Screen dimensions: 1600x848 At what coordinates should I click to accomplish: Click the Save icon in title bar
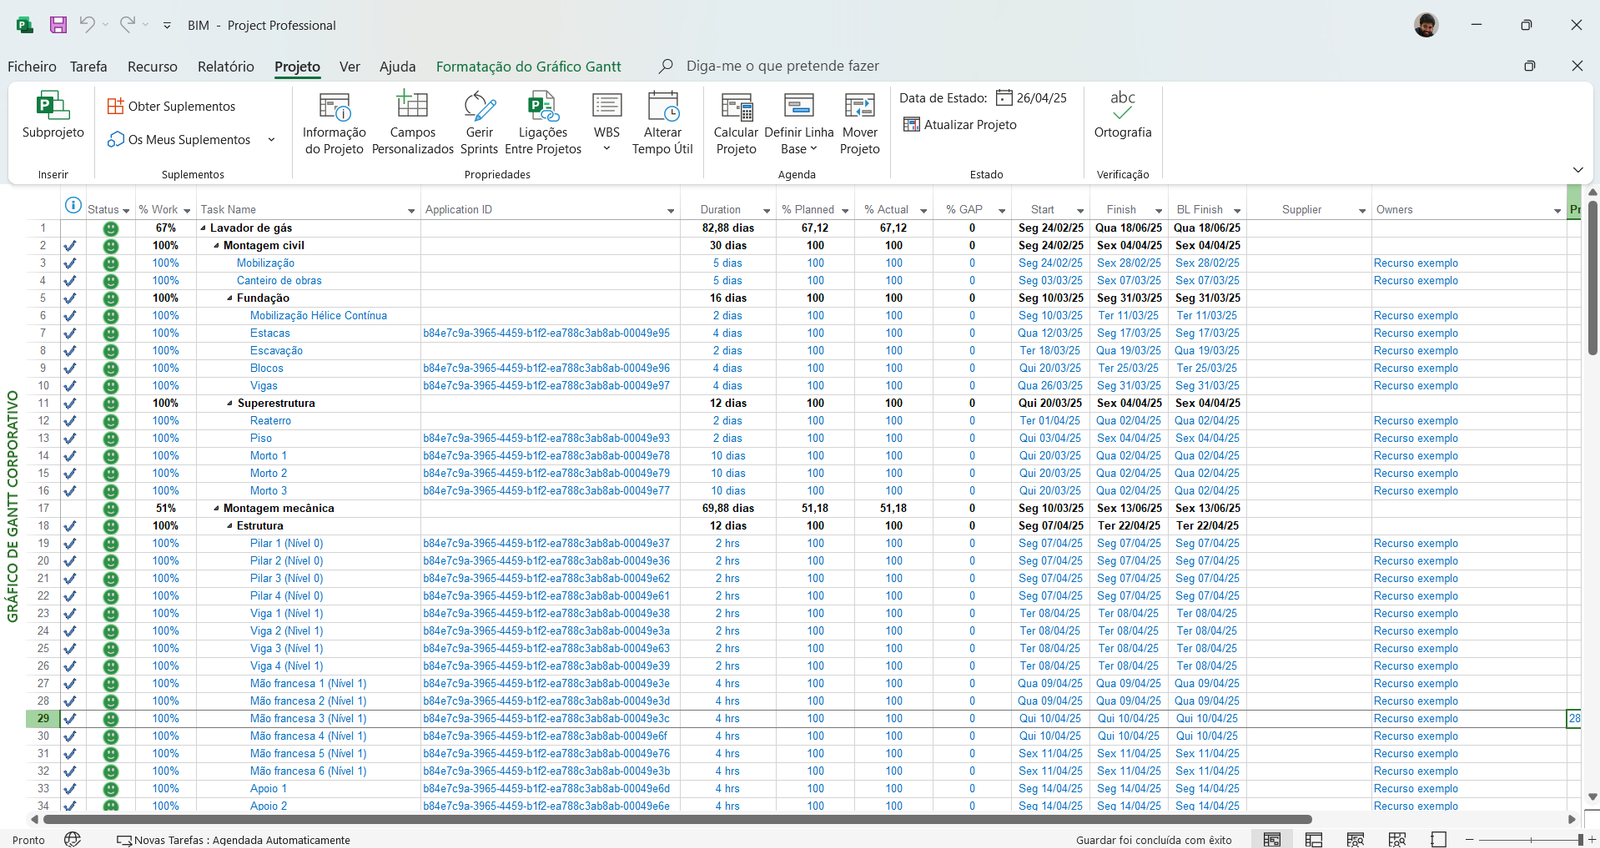[x=58, y=25]
